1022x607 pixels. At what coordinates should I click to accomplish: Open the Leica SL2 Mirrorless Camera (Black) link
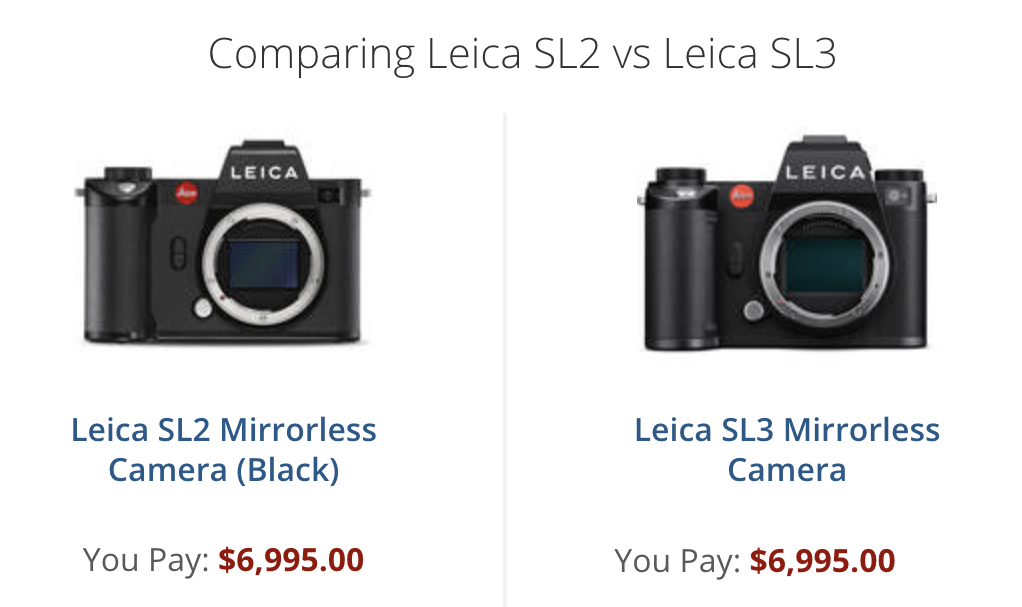click(x=224, y=449)
